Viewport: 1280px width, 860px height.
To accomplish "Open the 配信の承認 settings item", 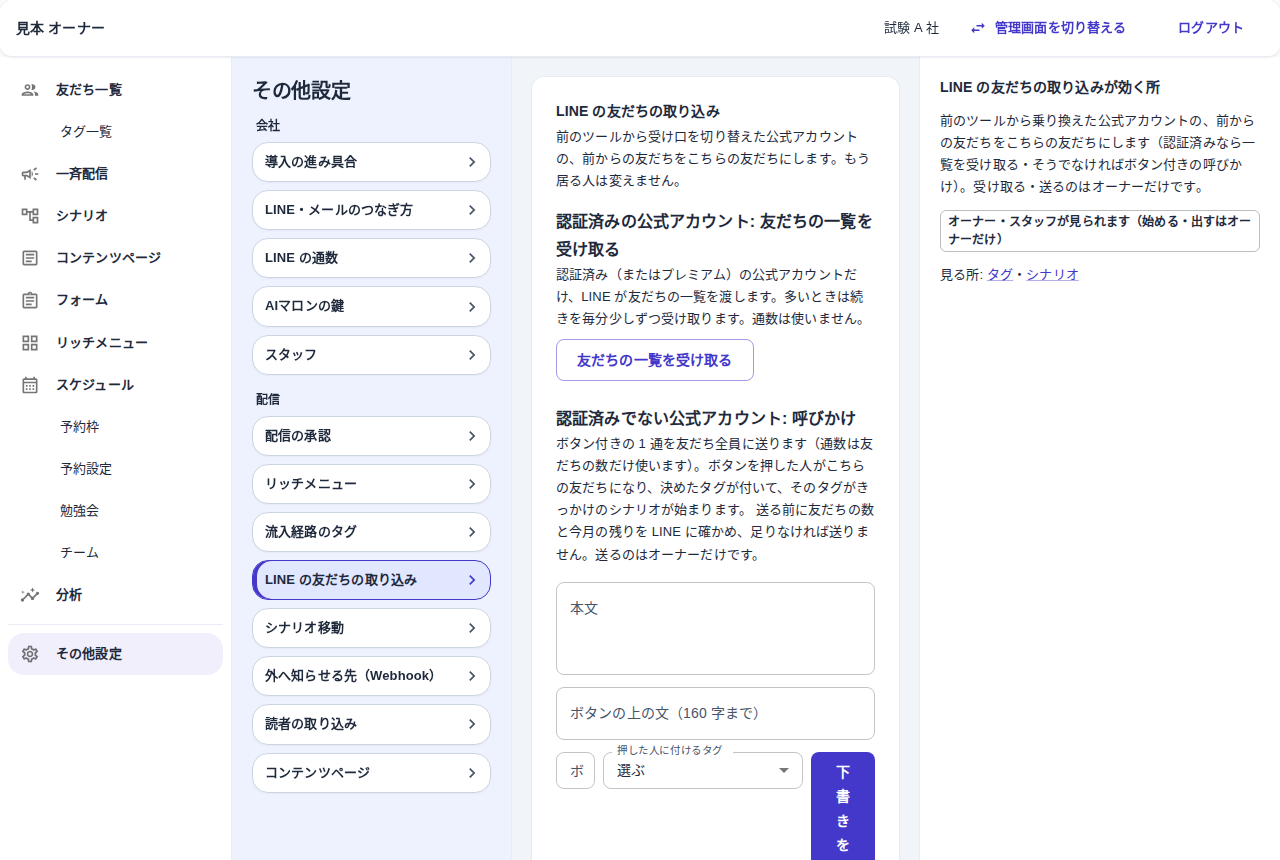I will (x=371, y=436).
